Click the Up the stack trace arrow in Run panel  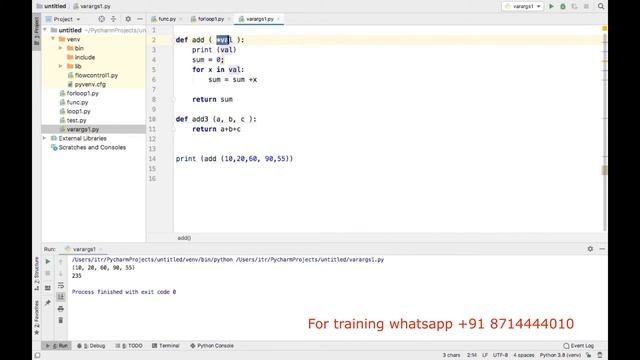pyautogui.click(x=61, y=261)
